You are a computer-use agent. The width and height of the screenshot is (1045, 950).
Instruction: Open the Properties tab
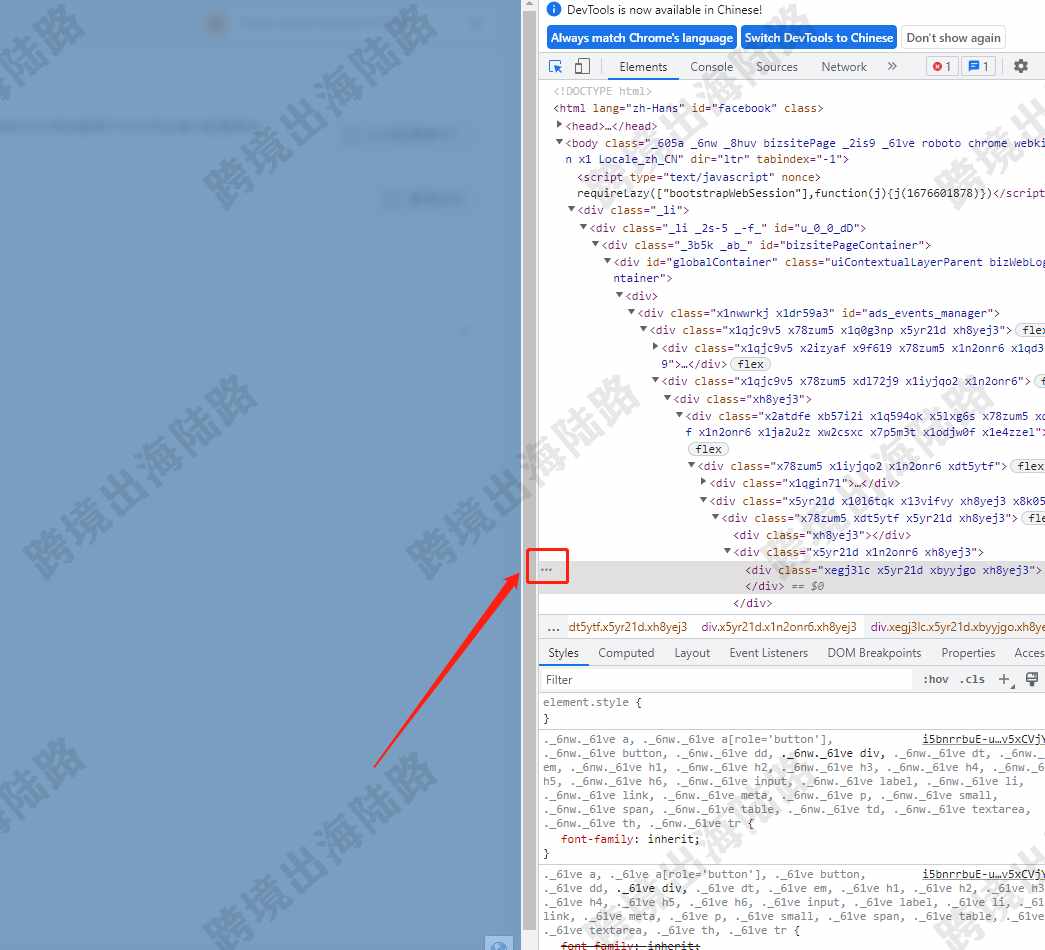(968, 653)
